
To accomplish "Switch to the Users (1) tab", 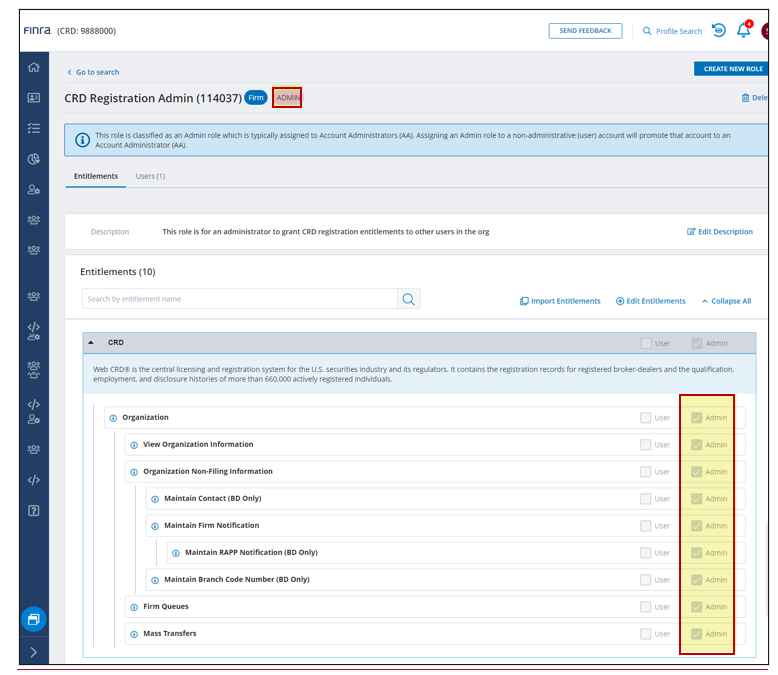I will tap(150, 177).
